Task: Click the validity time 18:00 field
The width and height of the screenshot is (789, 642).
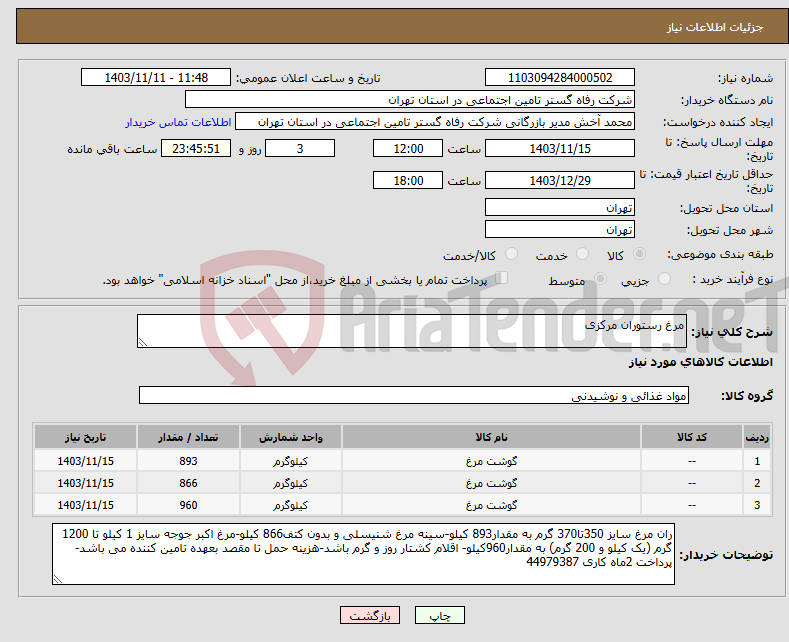Action: (x=408, y=180)
